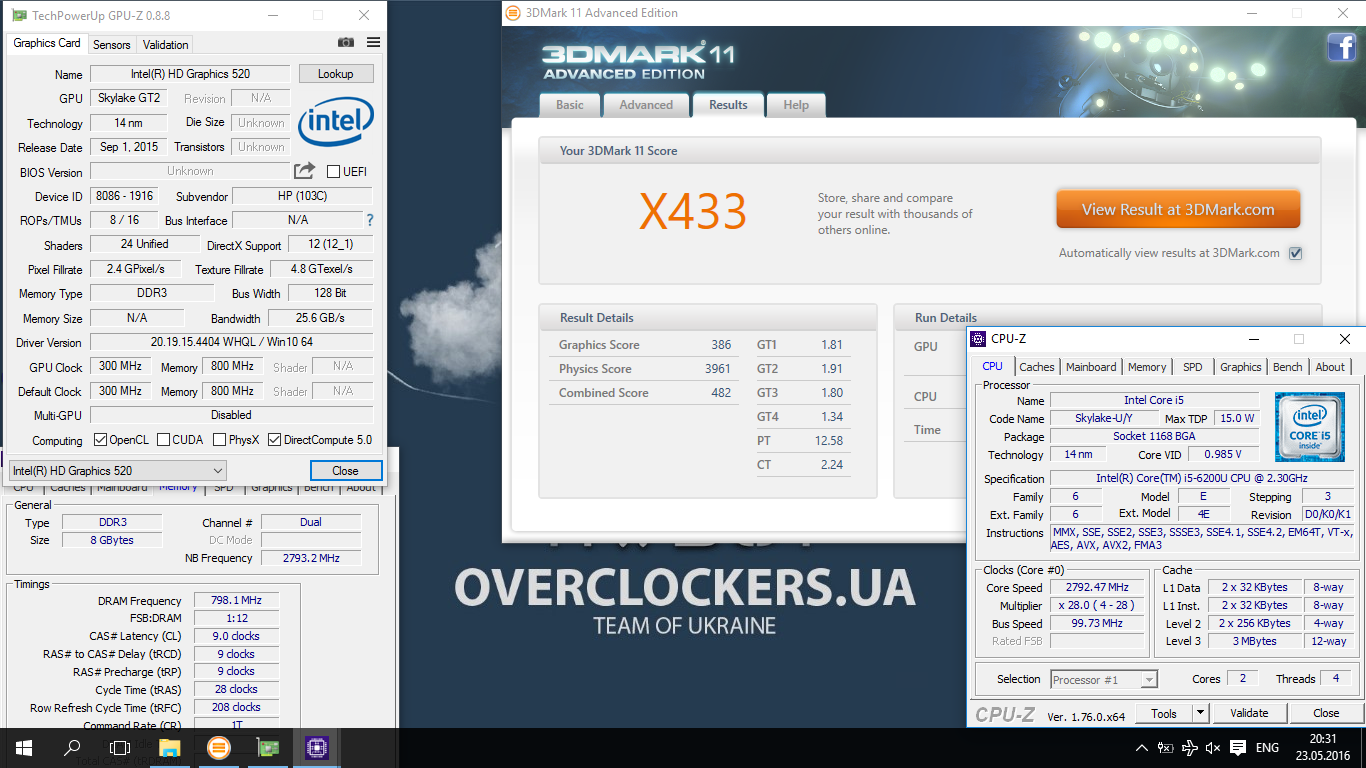Select the 3DMark Results tab

[x=728, y=104]
